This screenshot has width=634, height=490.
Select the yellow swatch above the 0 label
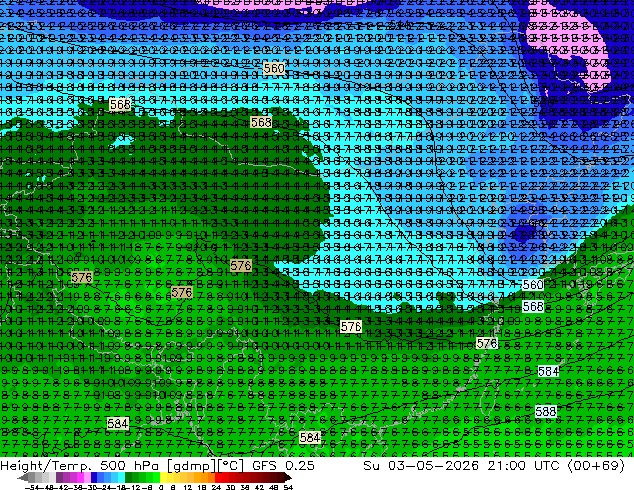pos(163,478)
